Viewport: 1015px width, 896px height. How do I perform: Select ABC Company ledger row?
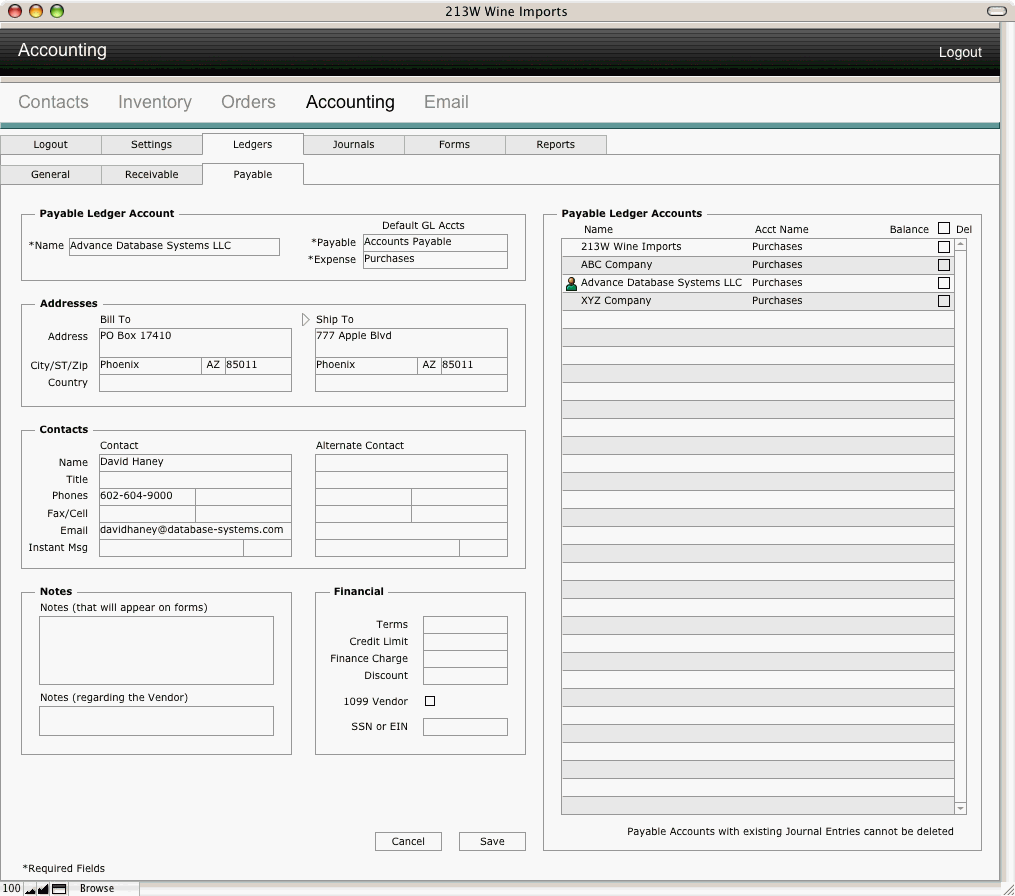point(757,265)
